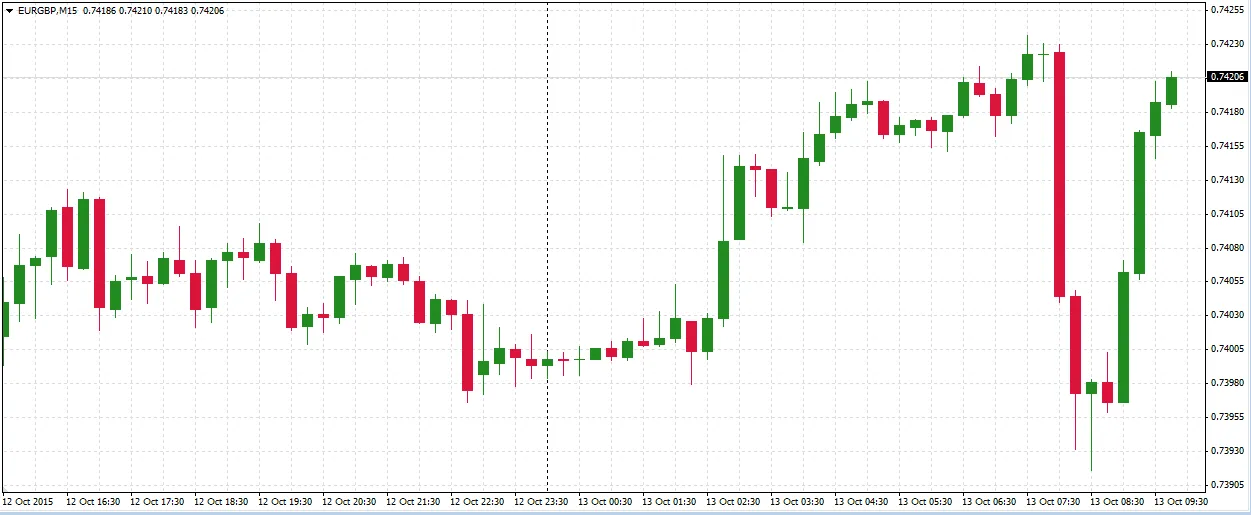Click the 0.74005 price axis label
The height and width of the screenshot is (515, 1251).
[x=1226, y=349]
